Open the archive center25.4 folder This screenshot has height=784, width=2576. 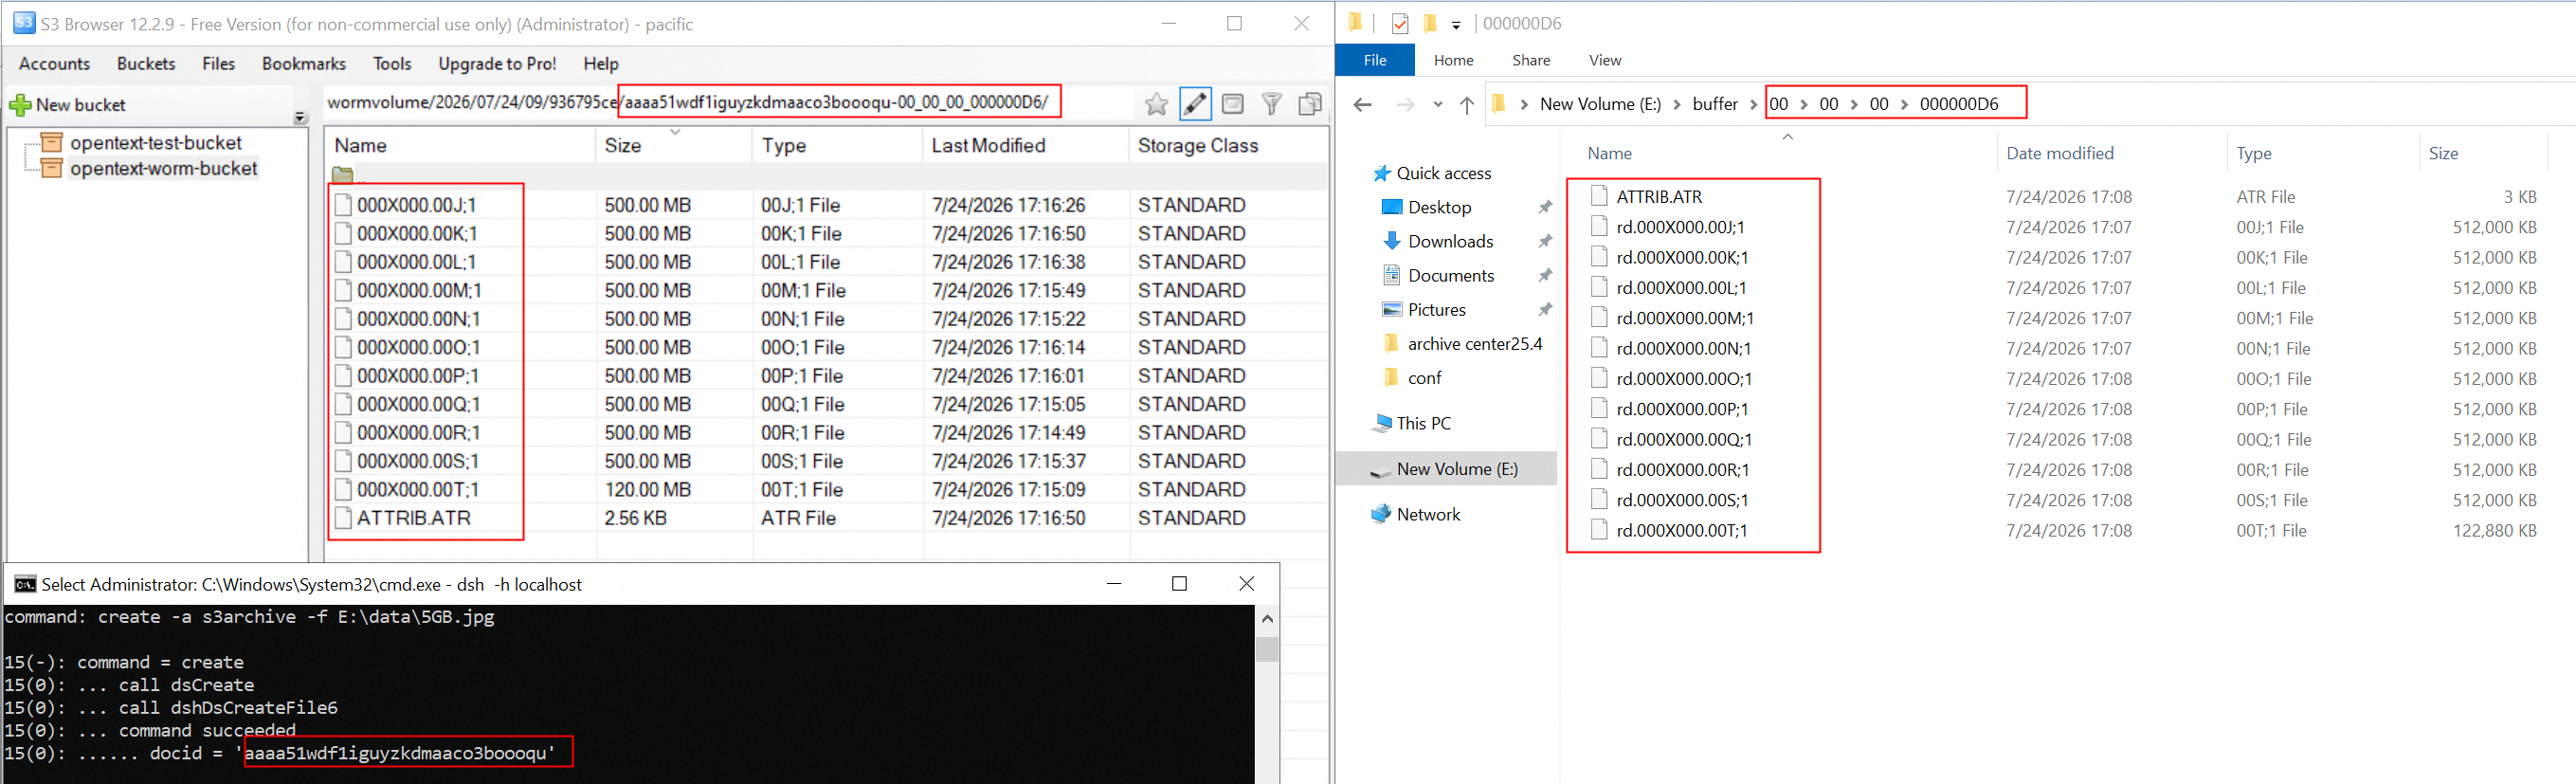tap(1475, 344)
